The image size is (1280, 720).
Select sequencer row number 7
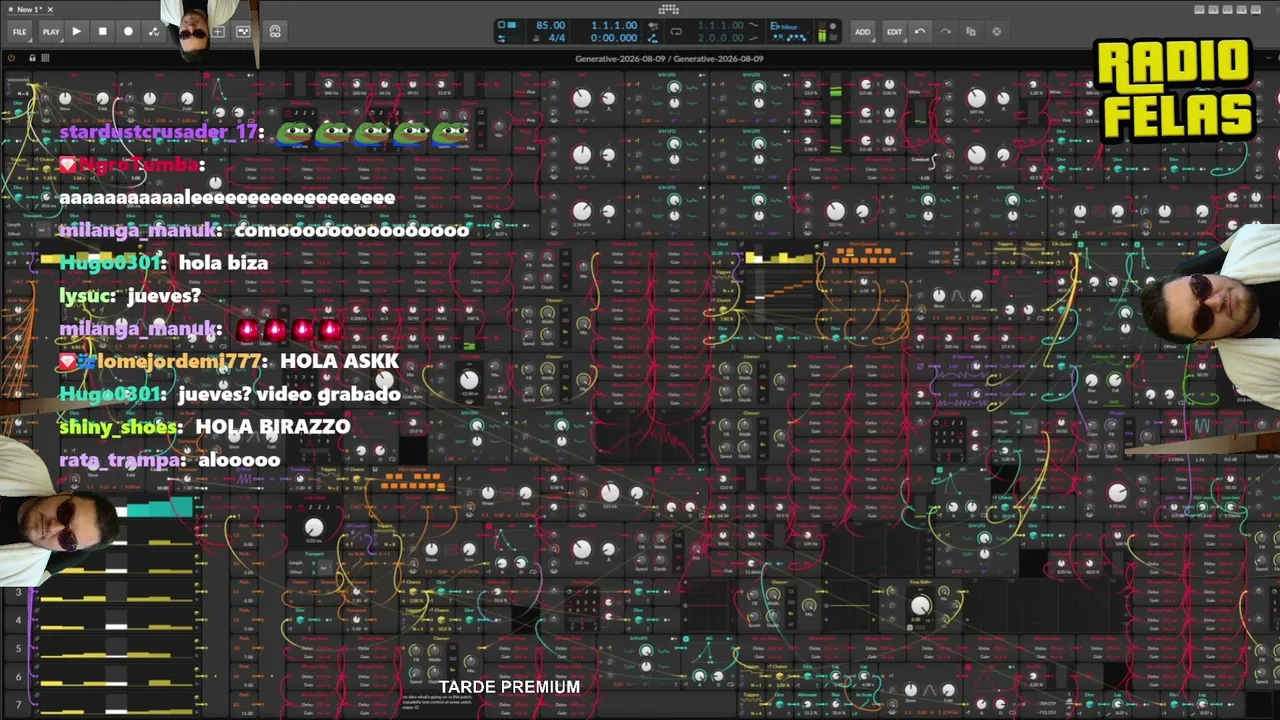pyautogui.click(x=18, y=705)
